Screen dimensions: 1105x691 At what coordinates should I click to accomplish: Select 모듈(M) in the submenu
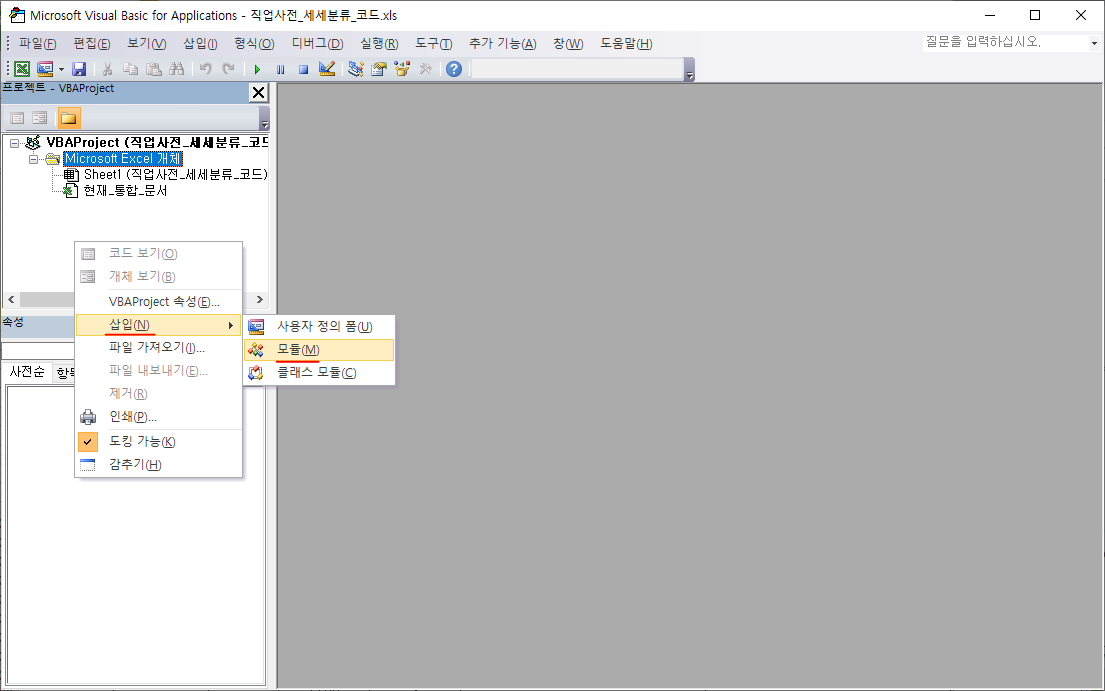click(319, 350)
